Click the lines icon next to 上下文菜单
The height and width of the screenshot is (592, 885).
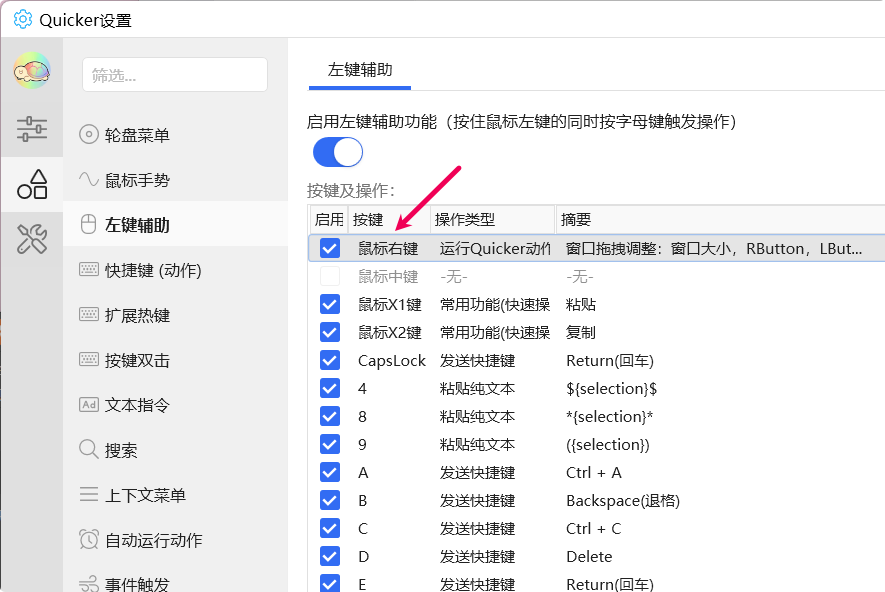(89, 494)
